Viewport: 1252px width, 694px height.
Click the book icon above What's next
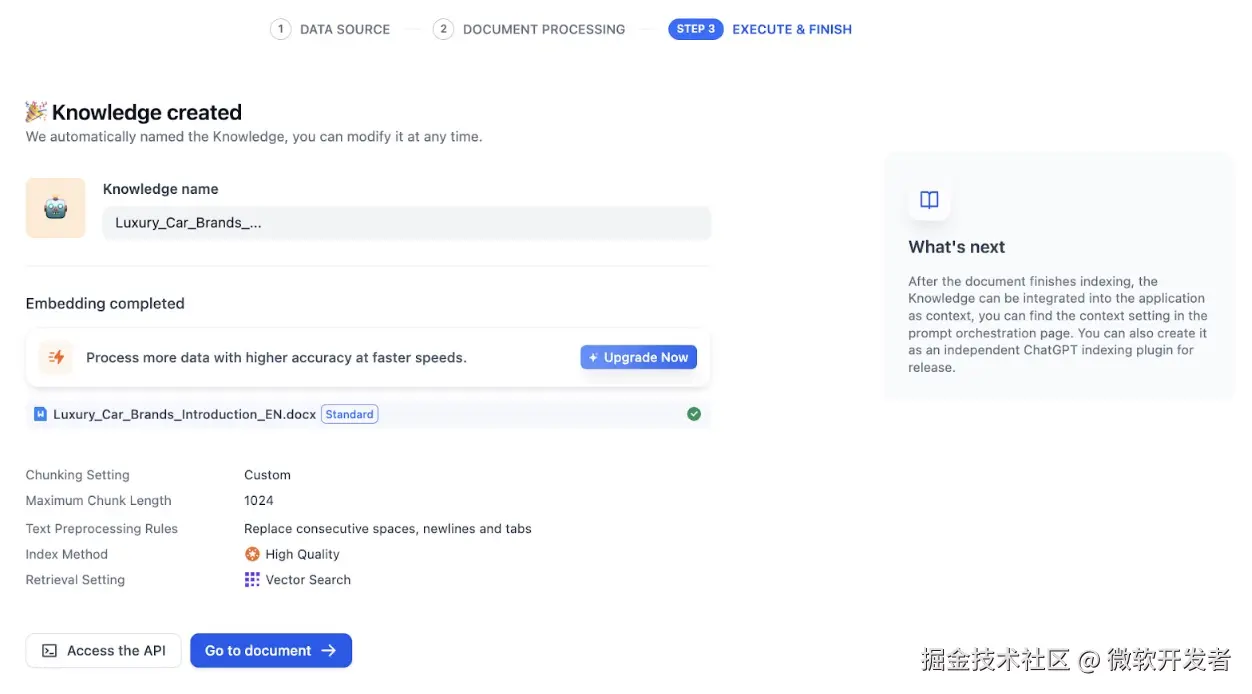coord(929,200)
